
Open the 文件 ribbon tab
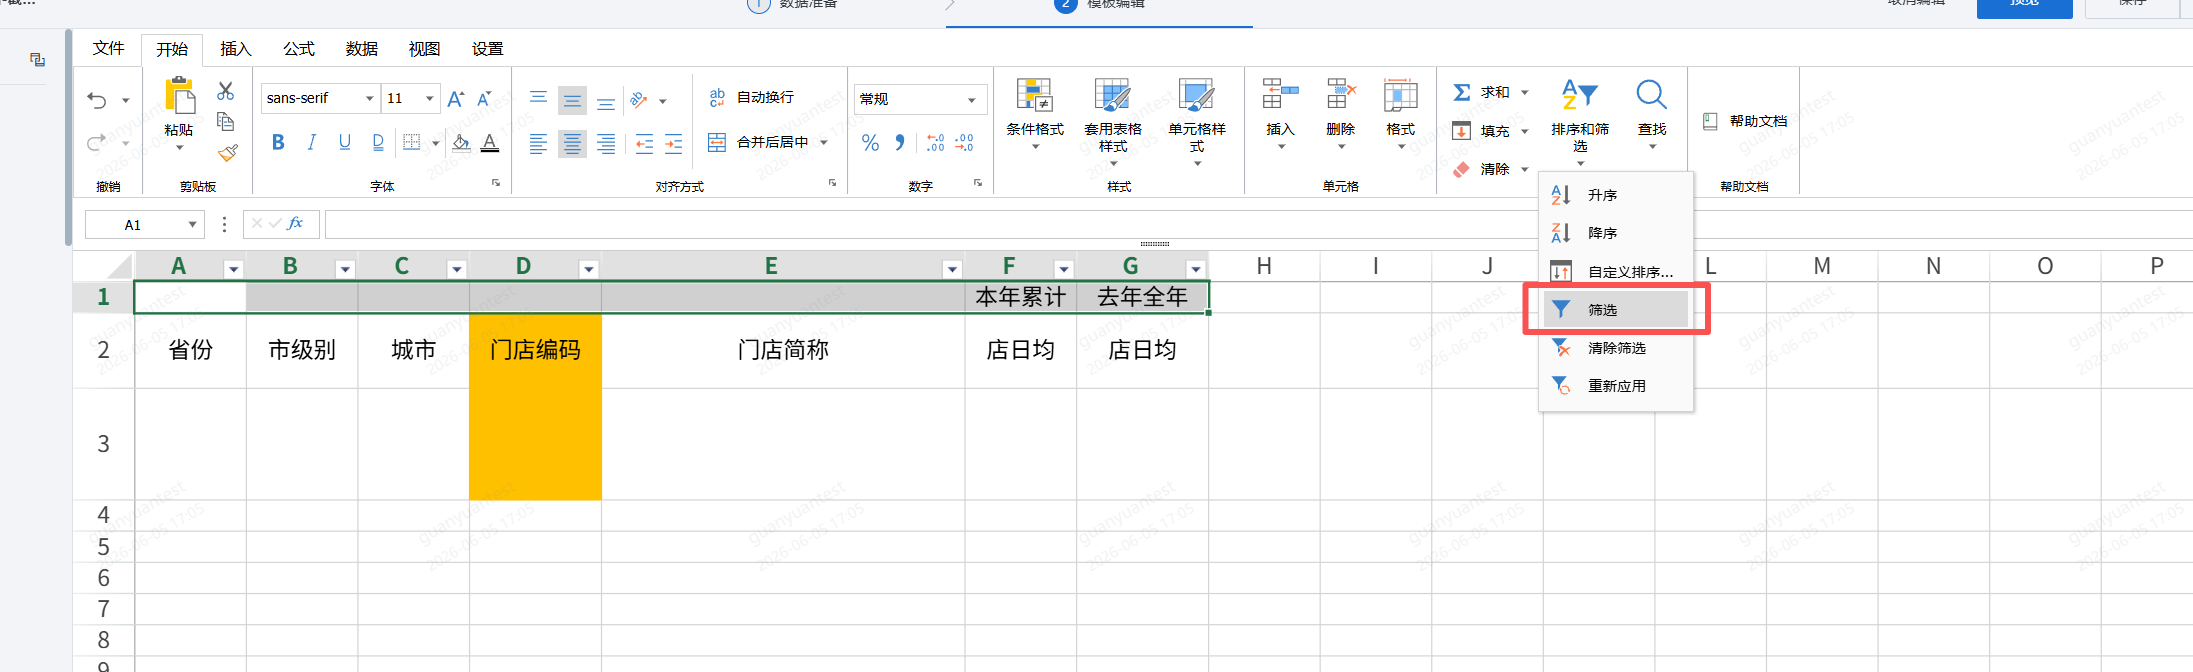click(109, 49)
